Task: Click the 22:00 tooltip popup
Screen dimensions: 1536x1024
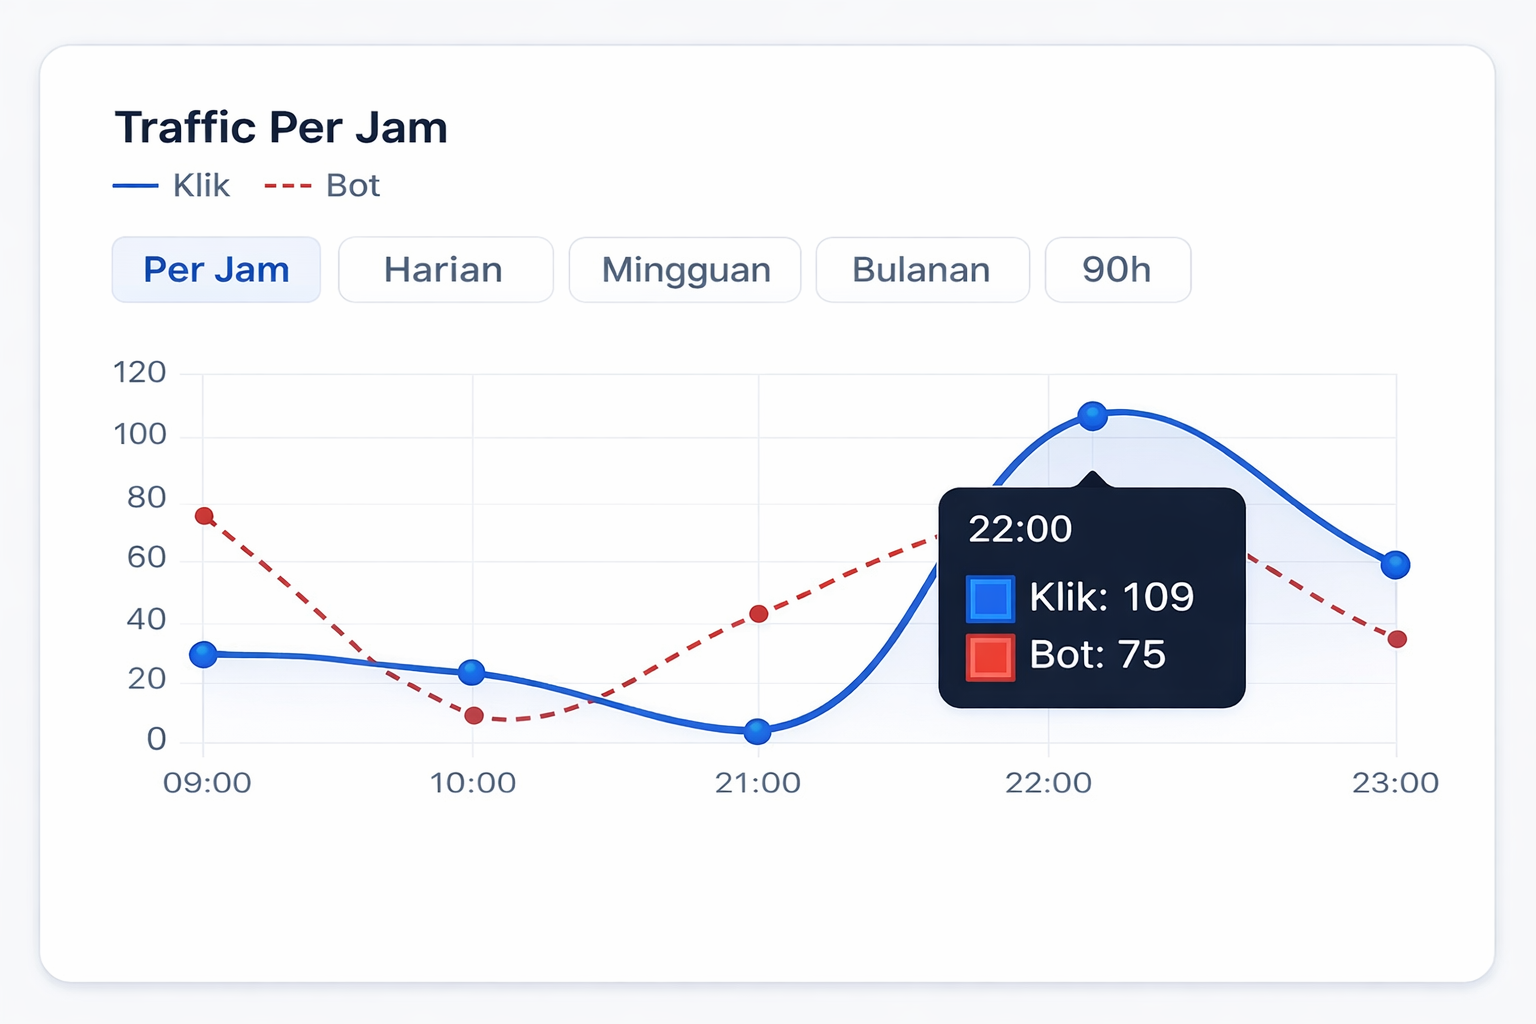Action: point(1091,595)
